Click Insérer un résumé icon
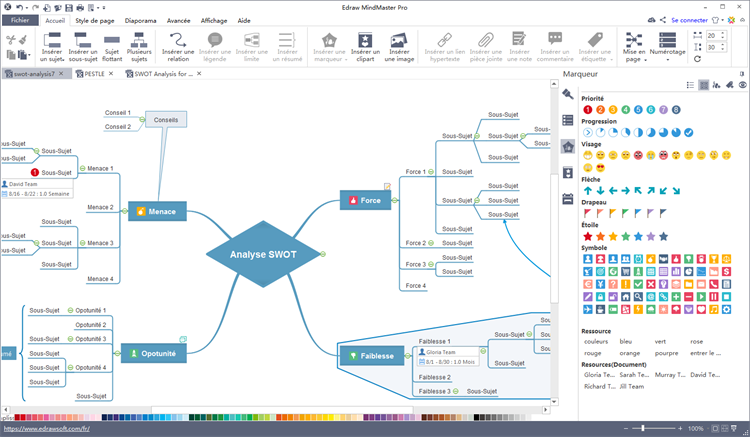This screenshot has width=750, height=437. (x=287, y=40)
